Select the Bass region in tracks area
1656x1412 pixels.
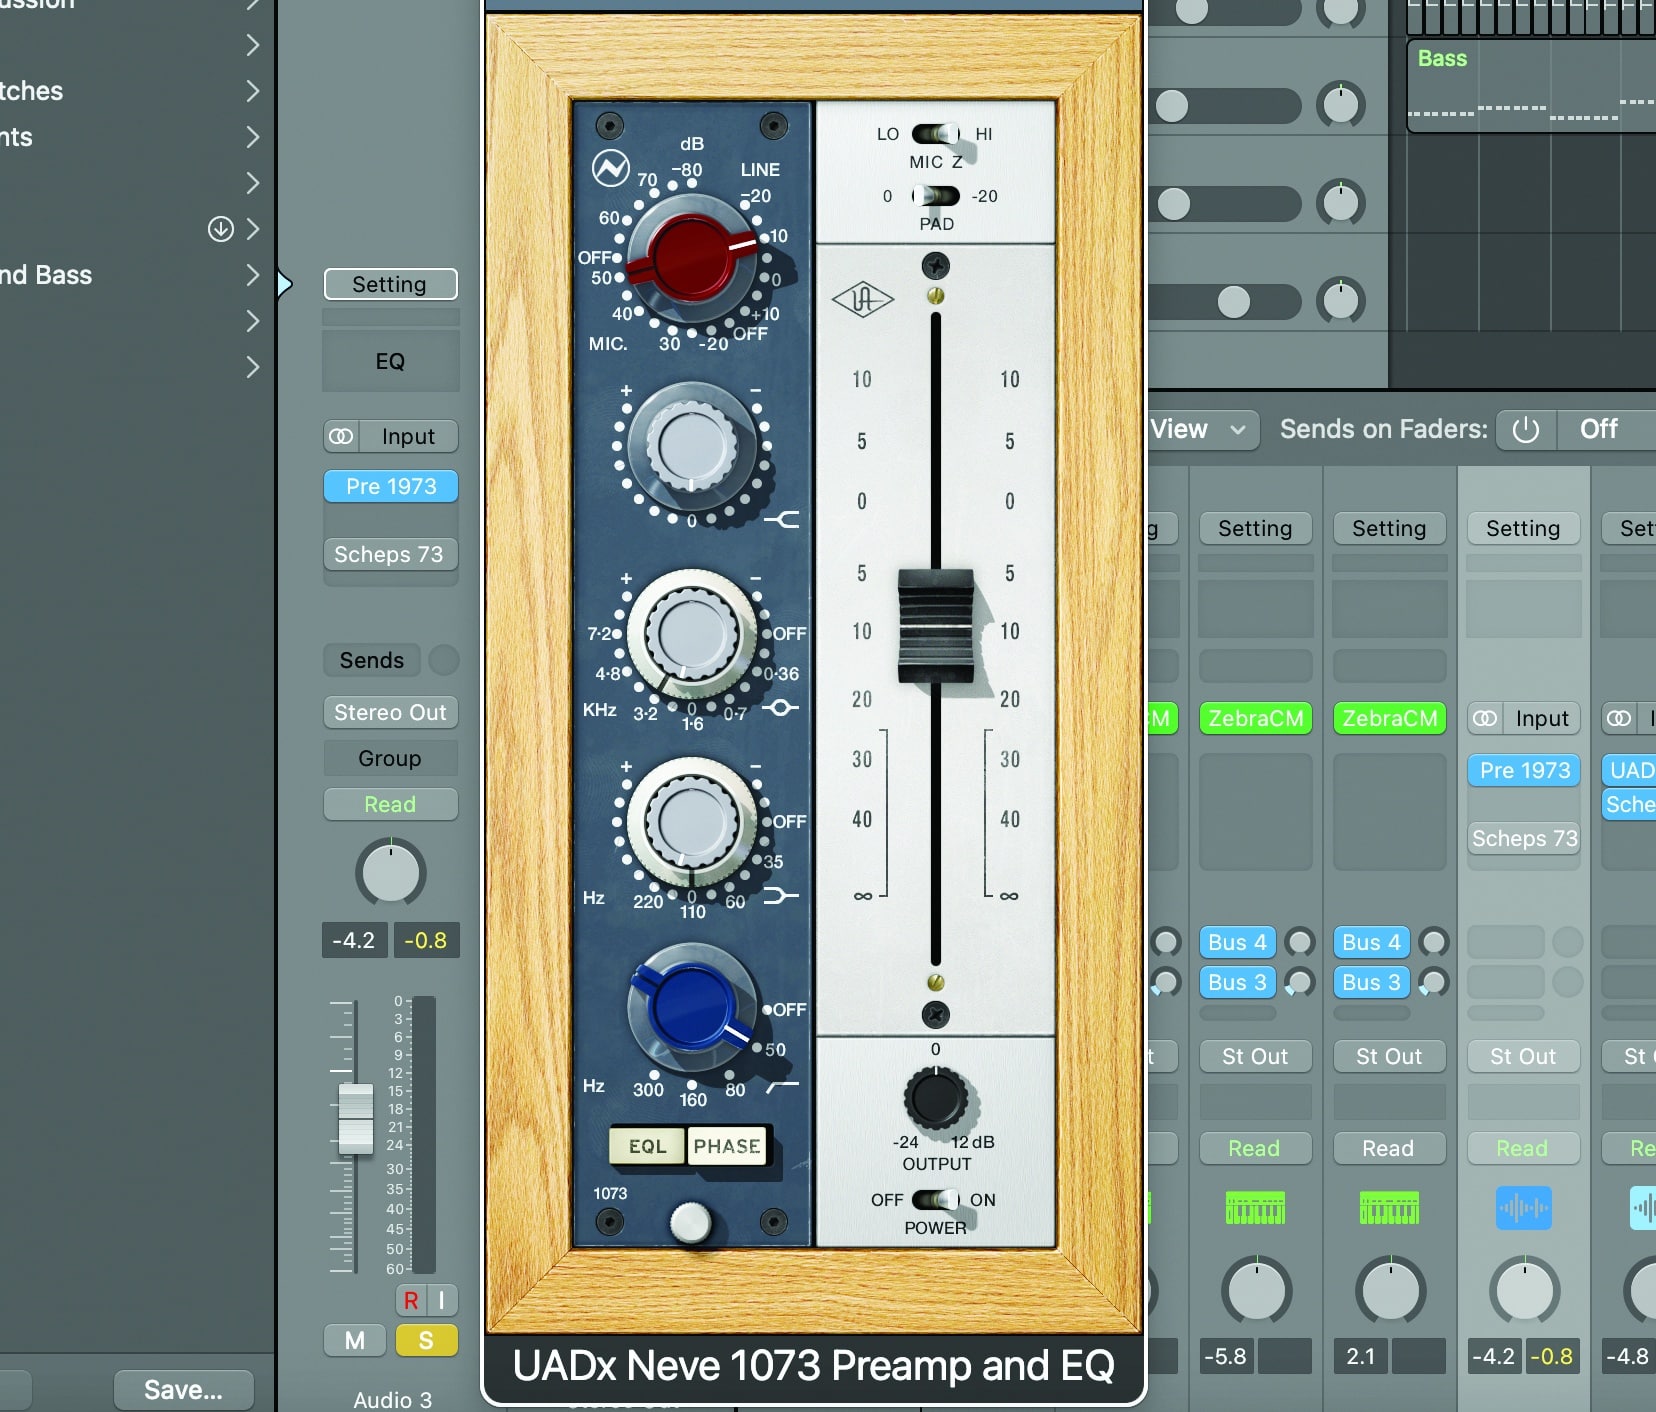[1531, 85]
